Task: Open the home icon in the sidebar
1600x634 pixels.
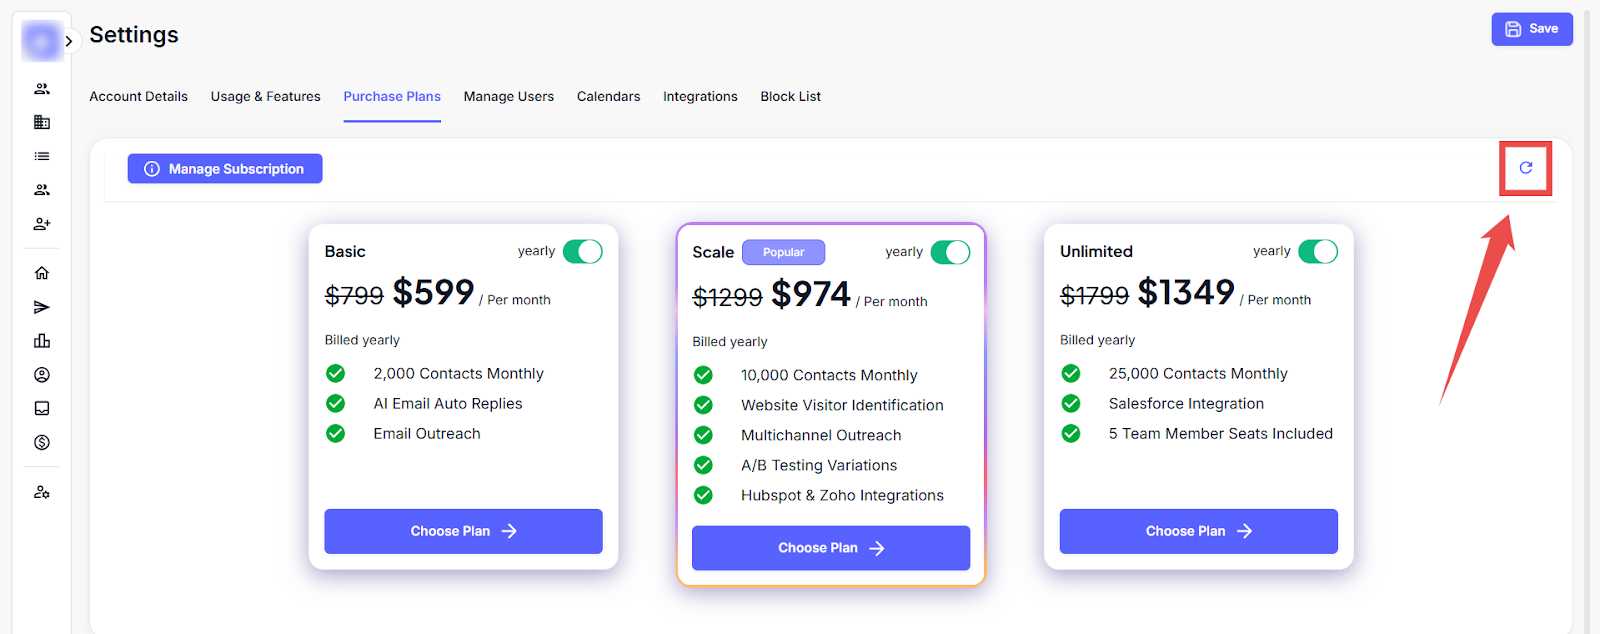Action: coord(42,273)
